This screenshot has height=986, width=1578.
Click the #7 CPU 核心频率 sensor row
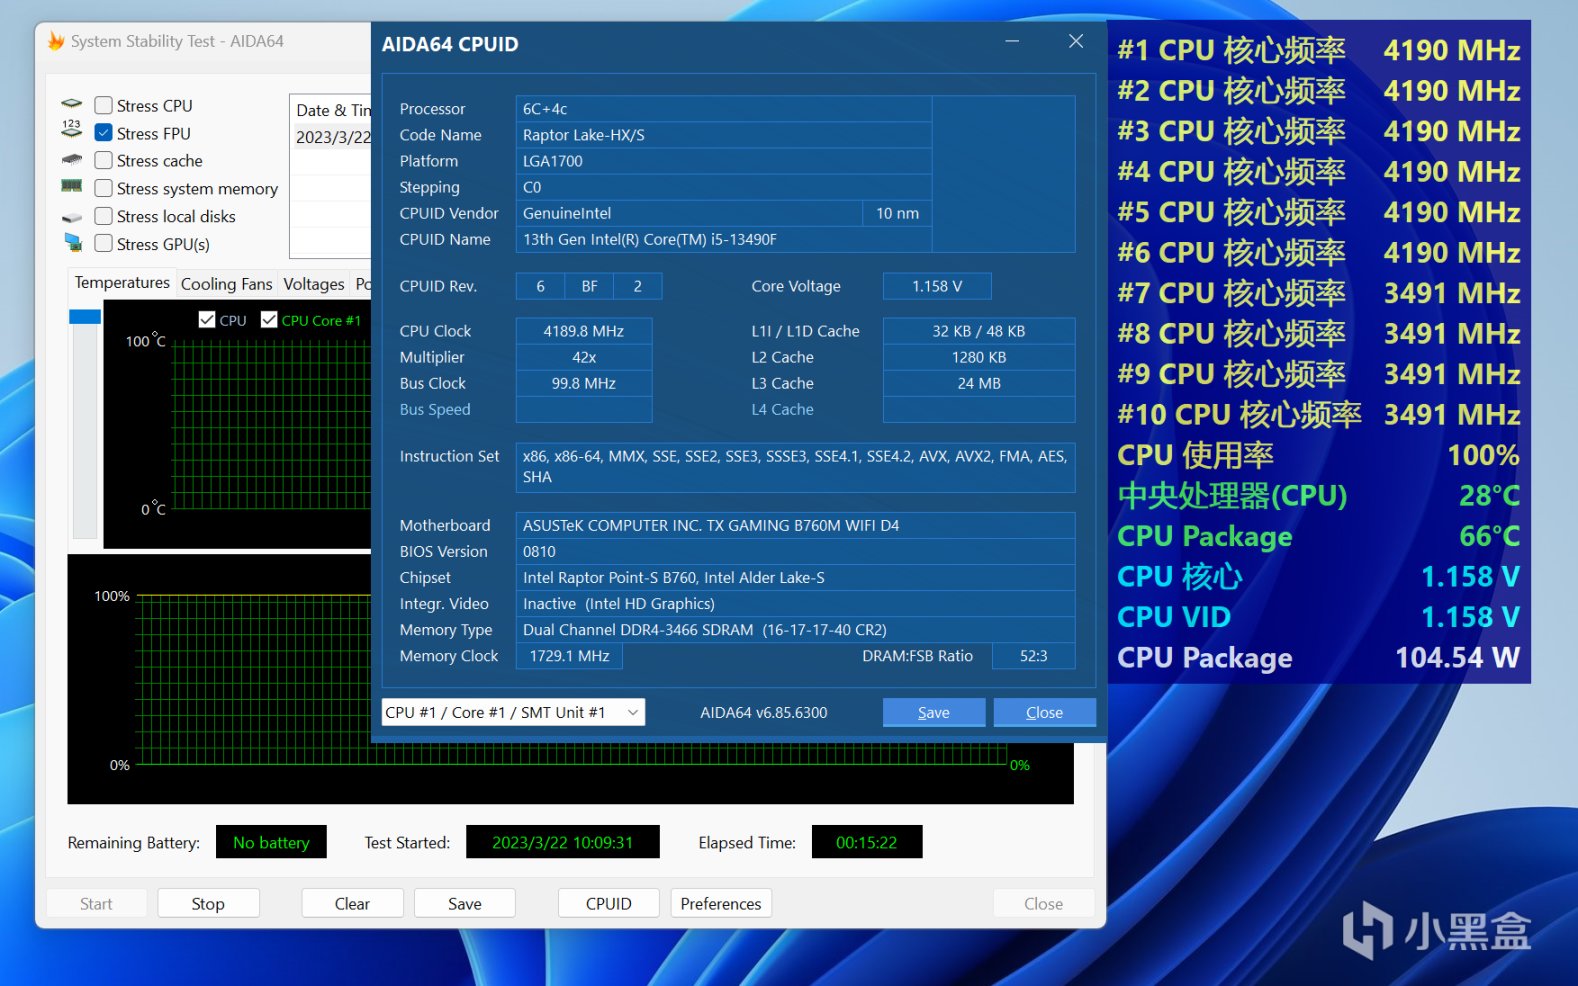pos(1319,293)
